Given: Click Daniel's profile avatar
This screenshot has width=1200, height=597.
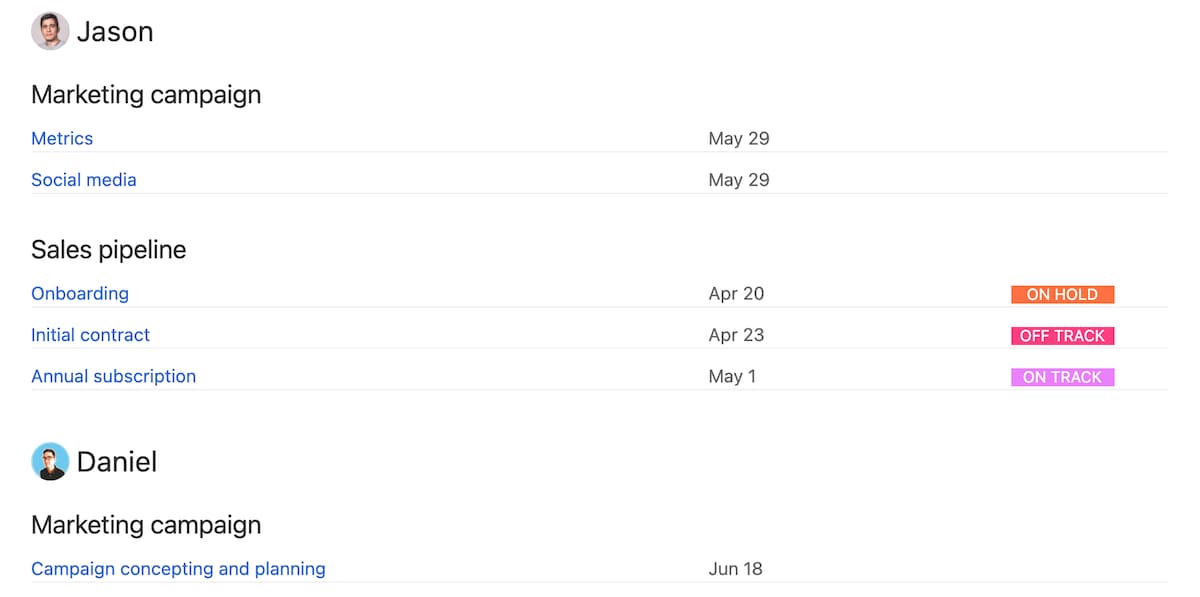Looking at the screenshot, I should (x=47, y=461).
